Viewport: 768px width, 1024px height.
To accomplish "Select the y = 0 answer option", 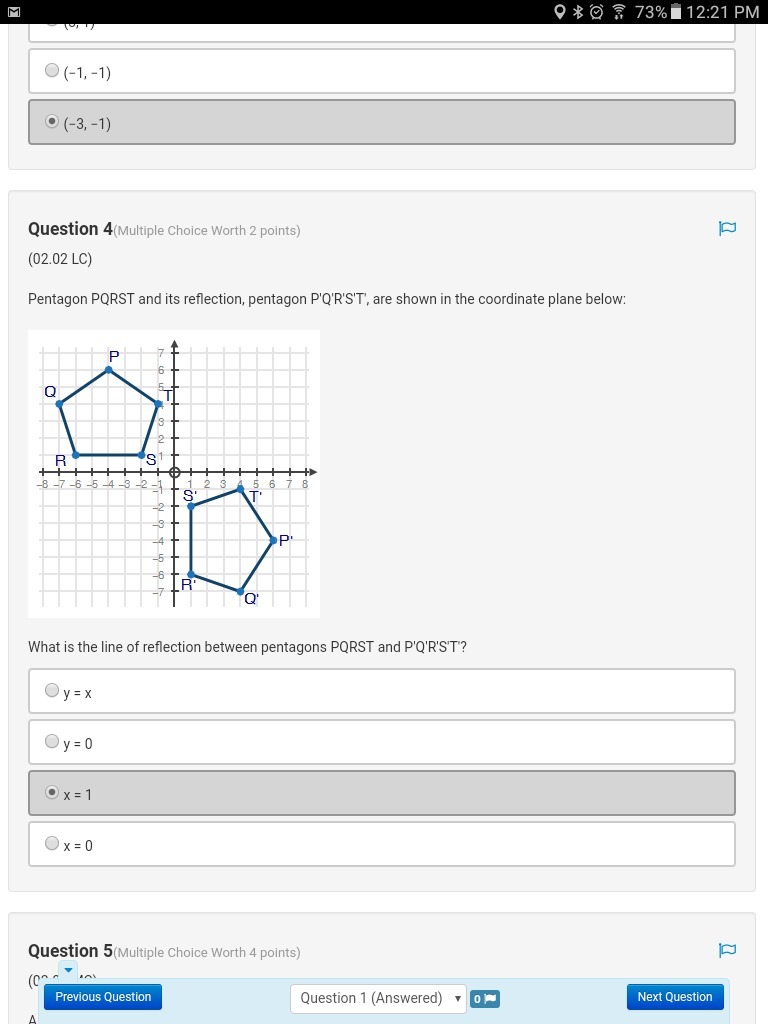I will click(52, 741).
